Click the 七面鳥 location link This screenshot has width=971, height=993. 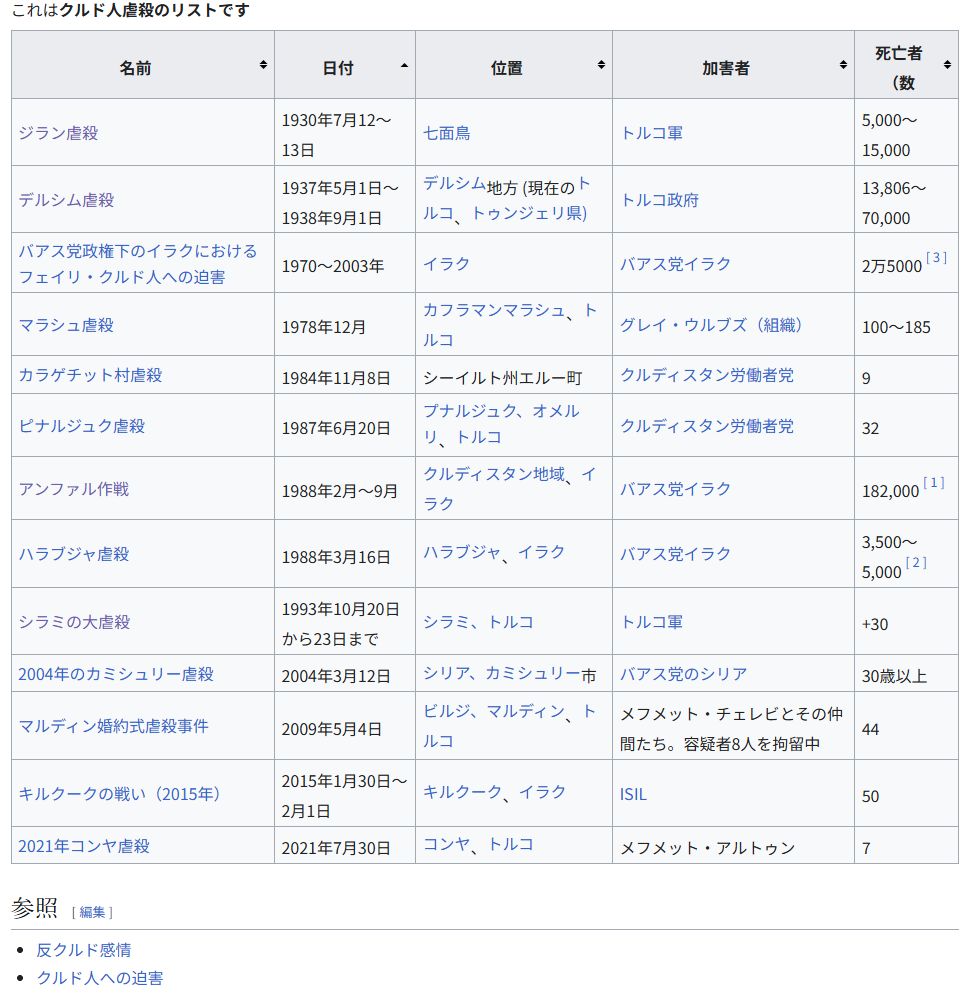pyautogui.click(x=446, y=133)
